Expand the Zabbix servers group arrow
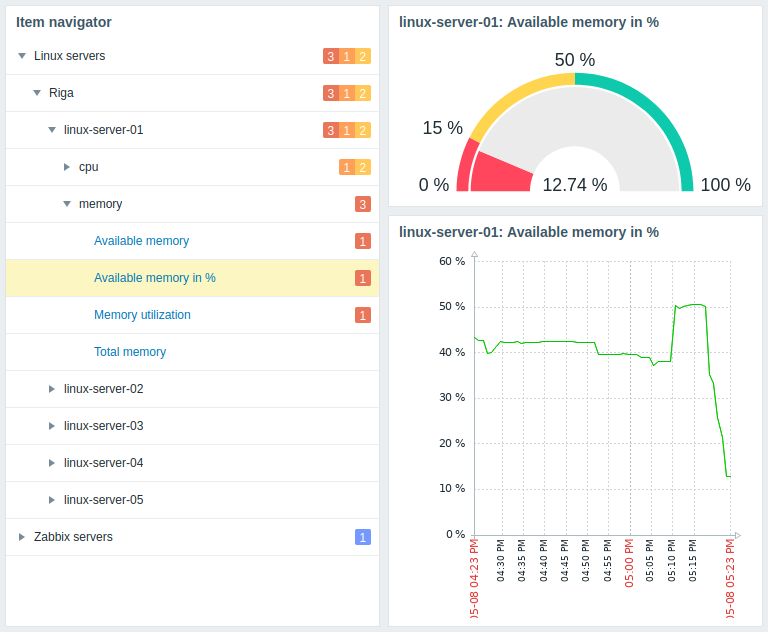 [22, 537]
